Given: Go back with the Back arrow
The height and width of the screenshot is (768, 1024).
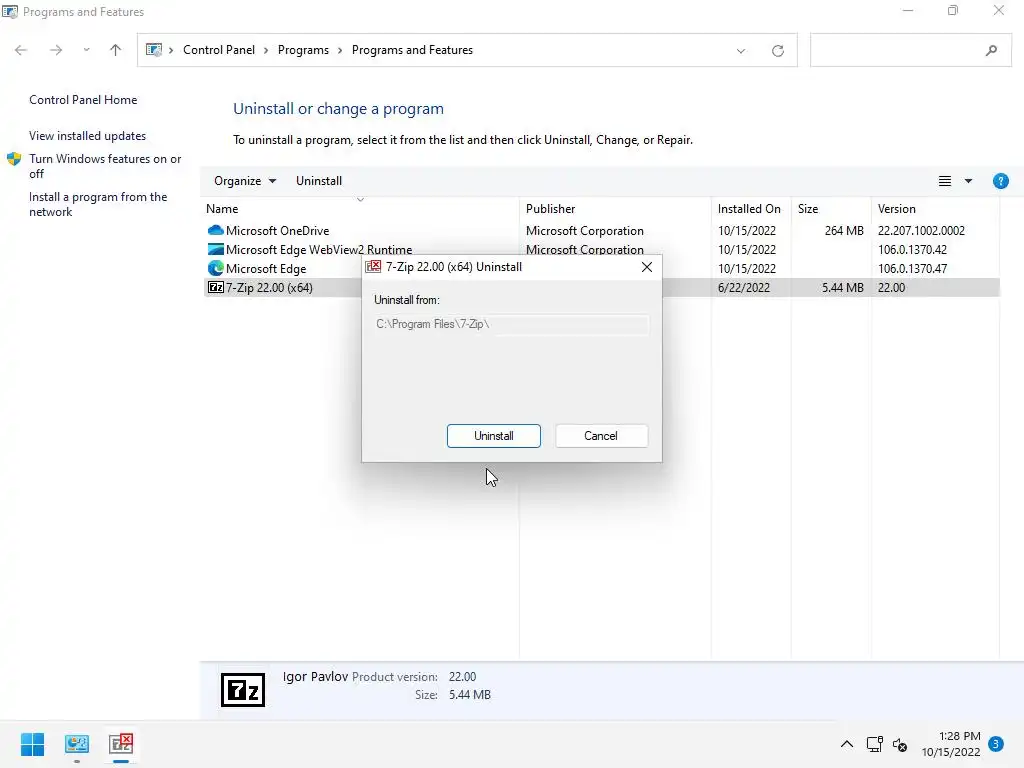Looking at the screenshot, I should 21,50.
